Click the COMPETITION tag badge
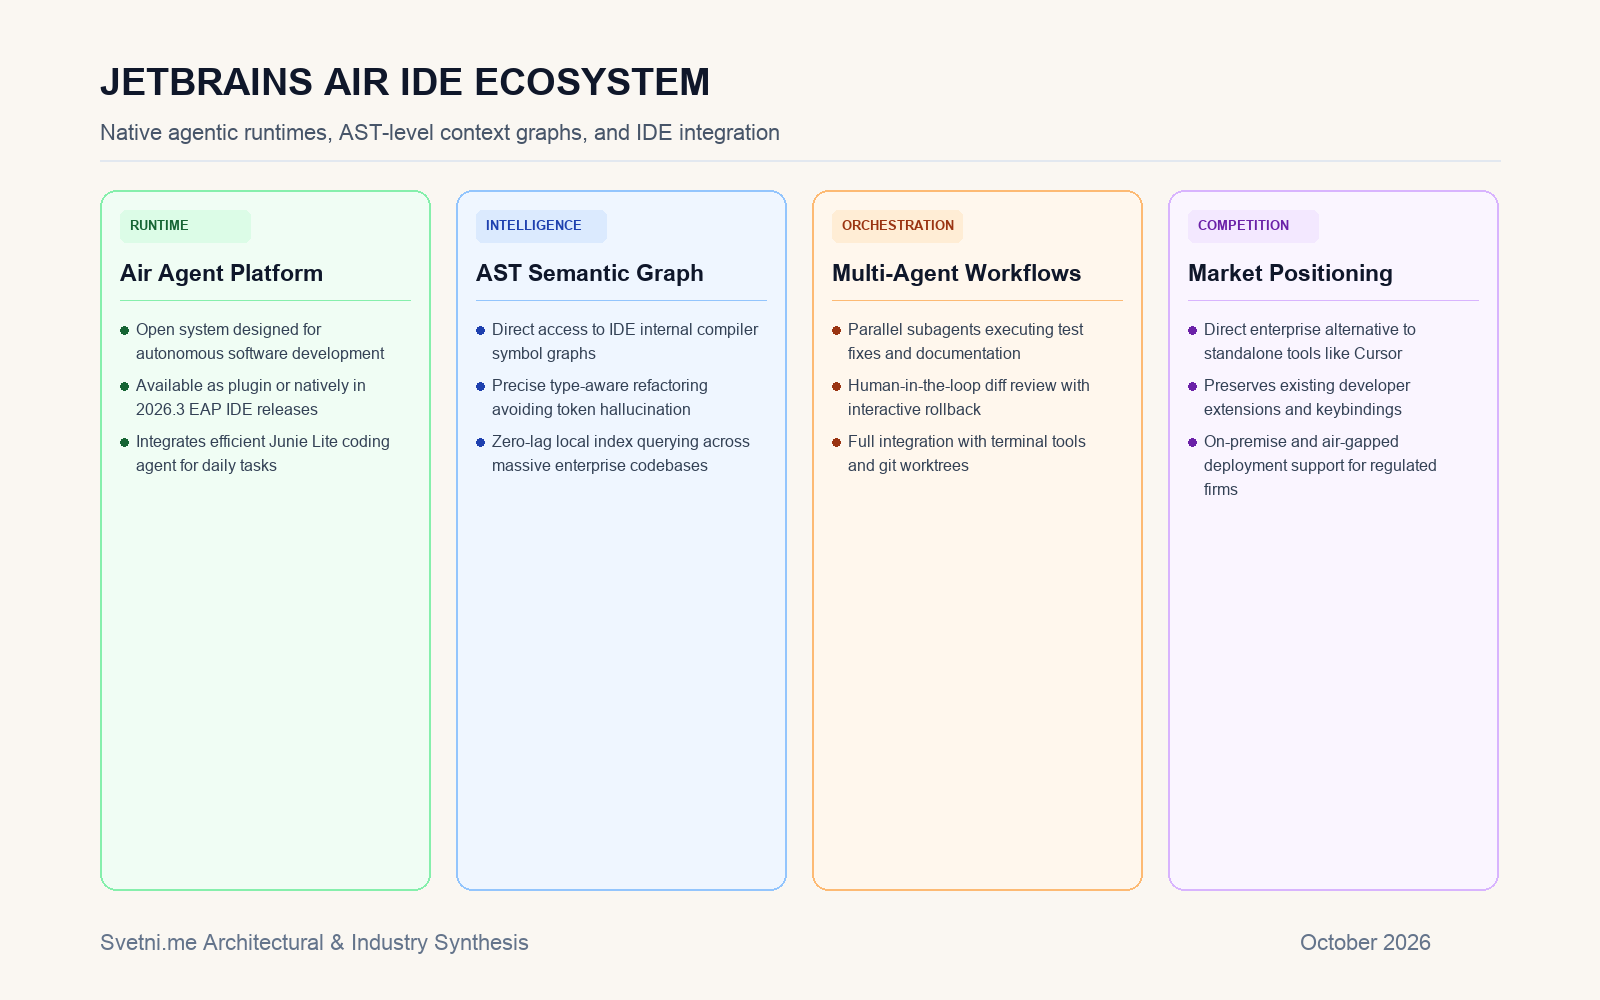The width and height of the screenshot is (1600, 1000). pos(1253,226)
